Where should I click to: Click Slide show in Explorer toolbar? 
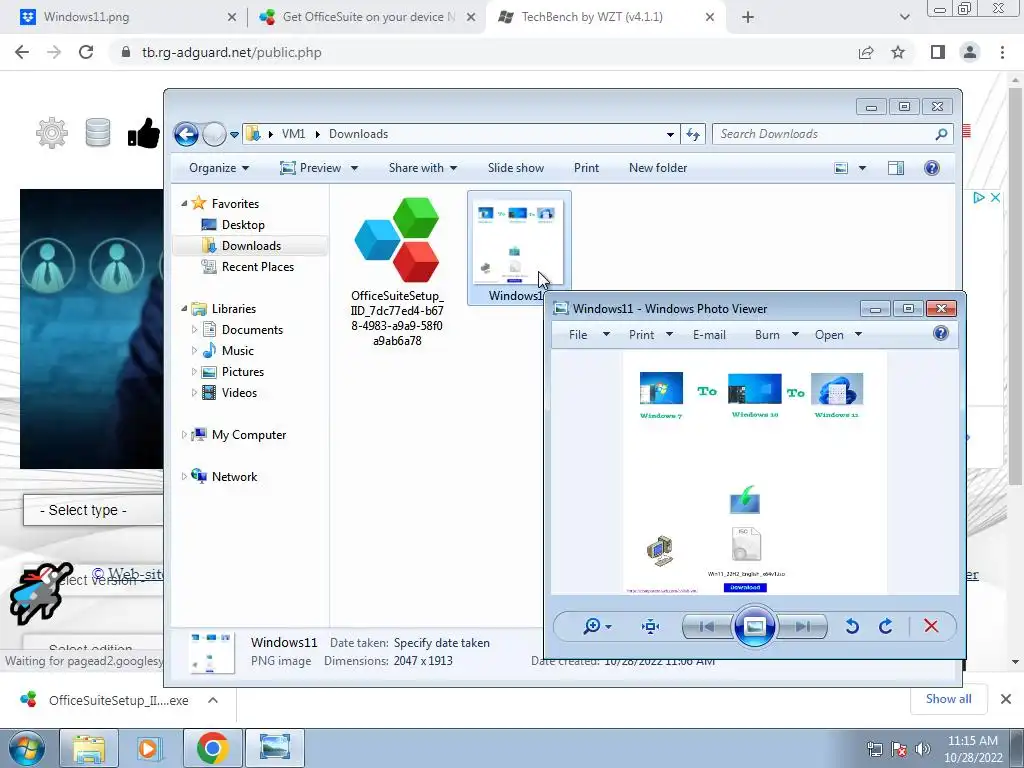[x=515, y=168]
